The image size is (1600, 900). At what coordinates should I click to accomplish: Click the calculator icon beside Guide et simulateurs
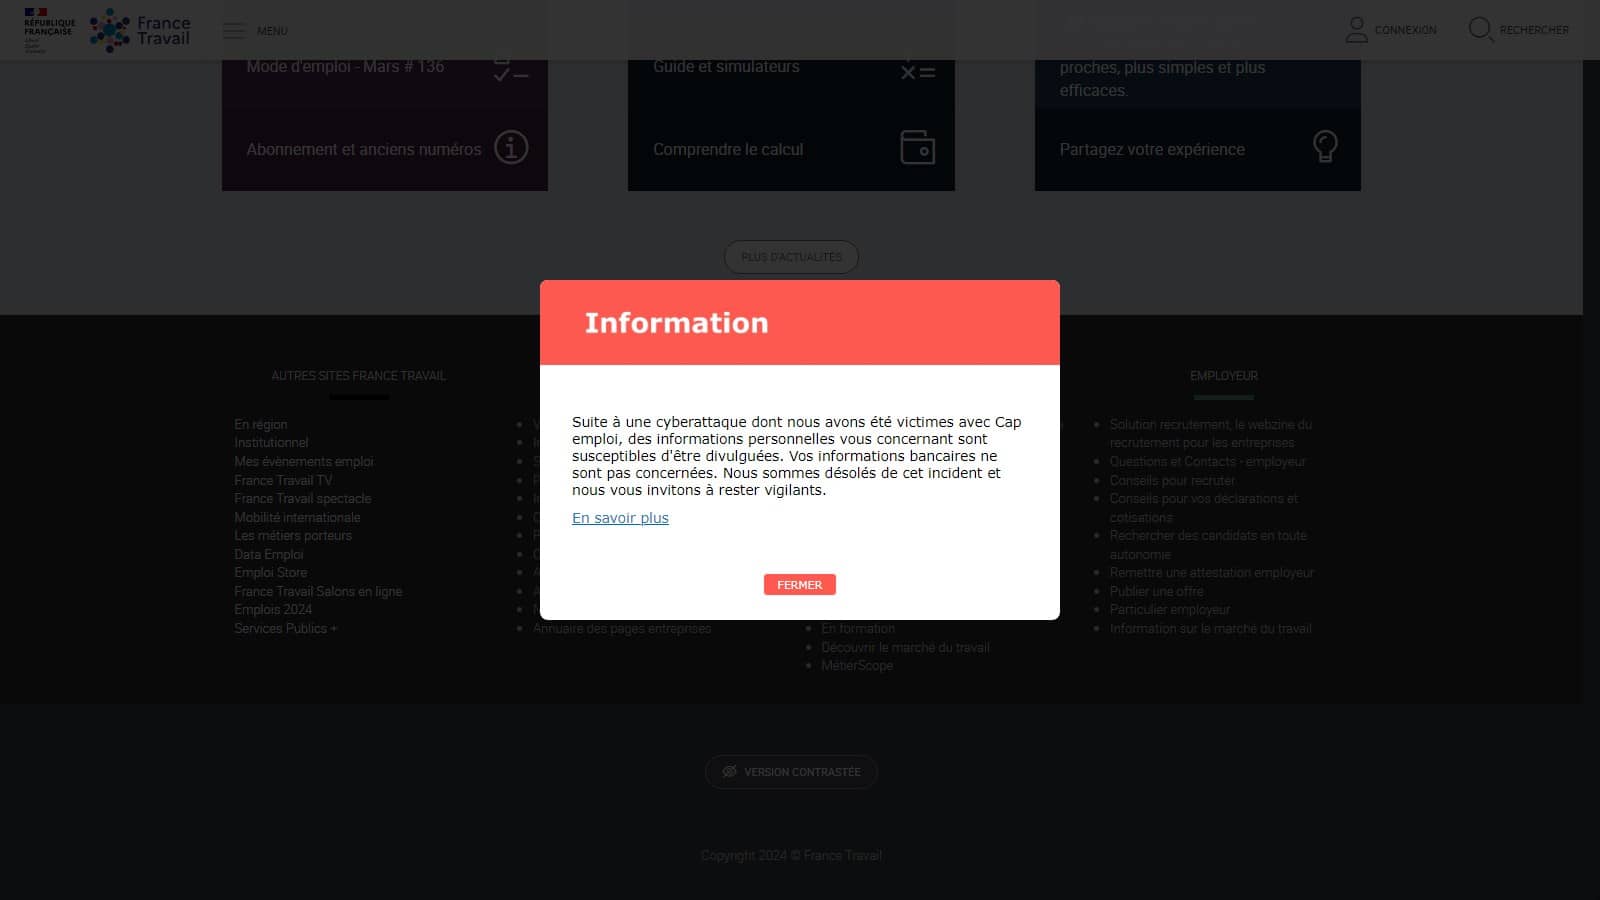917,70
